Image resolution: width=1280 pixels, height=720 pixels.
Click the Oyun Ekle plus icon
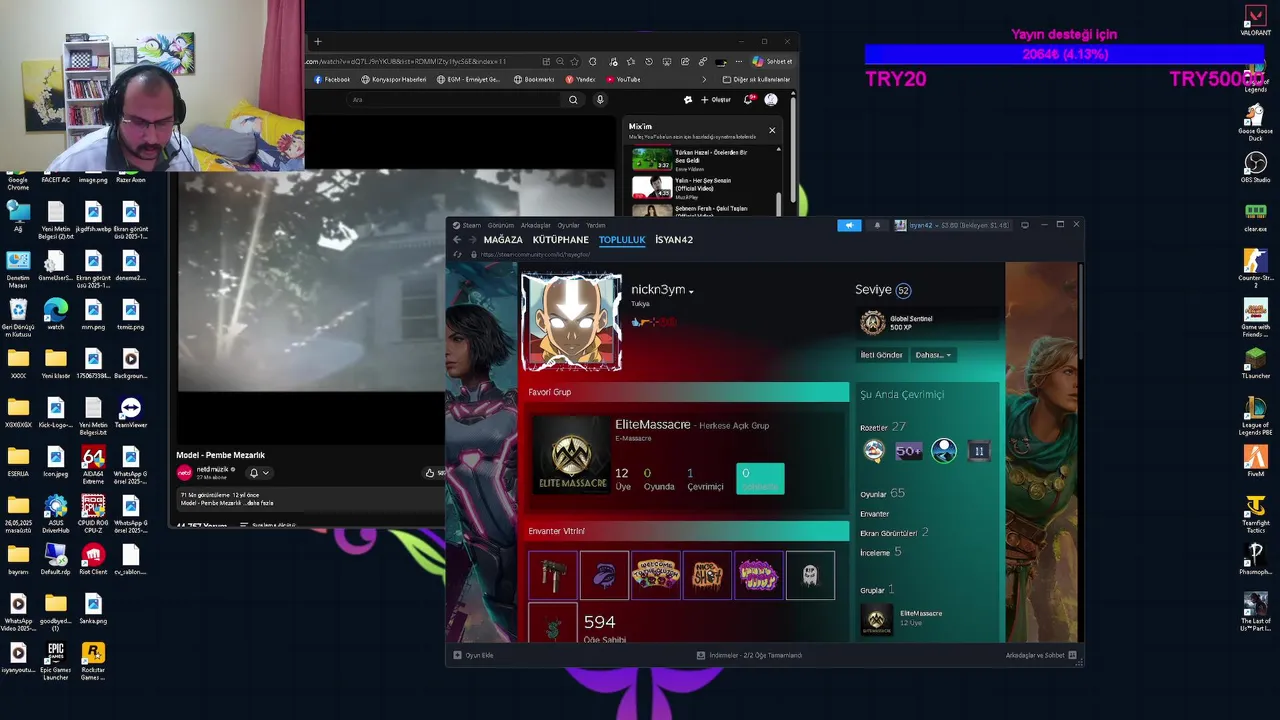[x=457, y=655]
